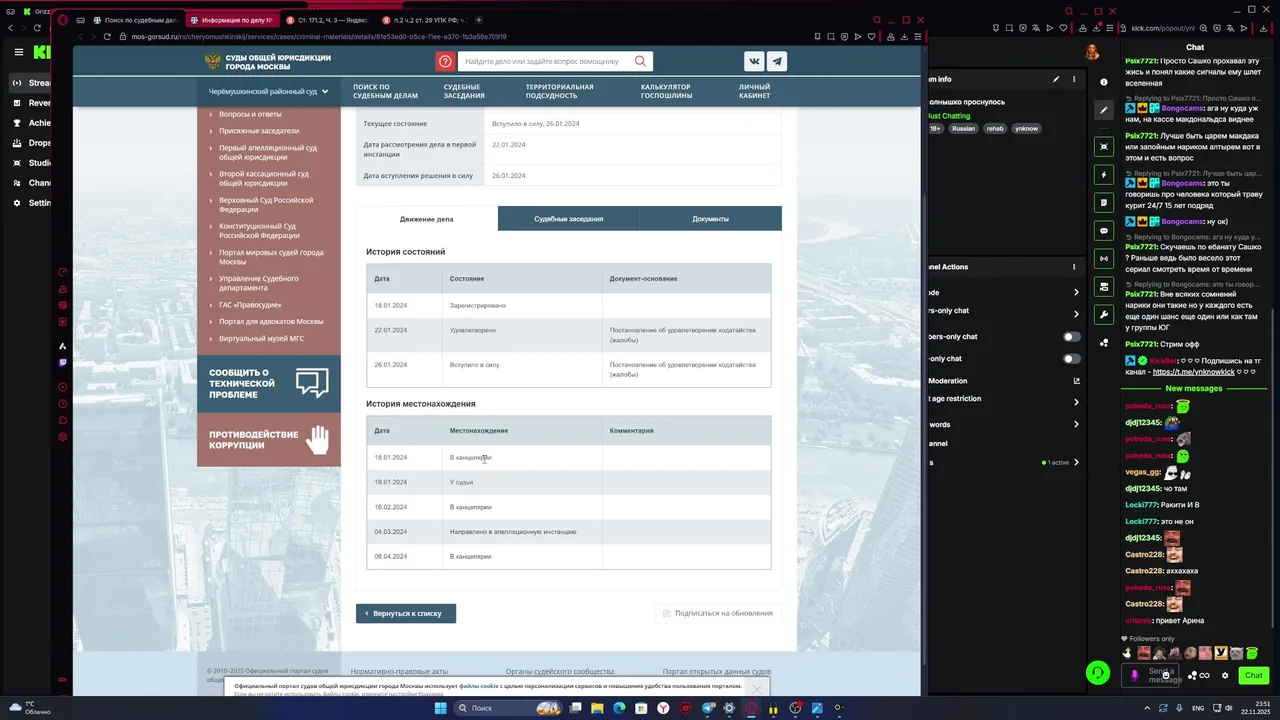Click the green Chat send button

point(1253,676)
